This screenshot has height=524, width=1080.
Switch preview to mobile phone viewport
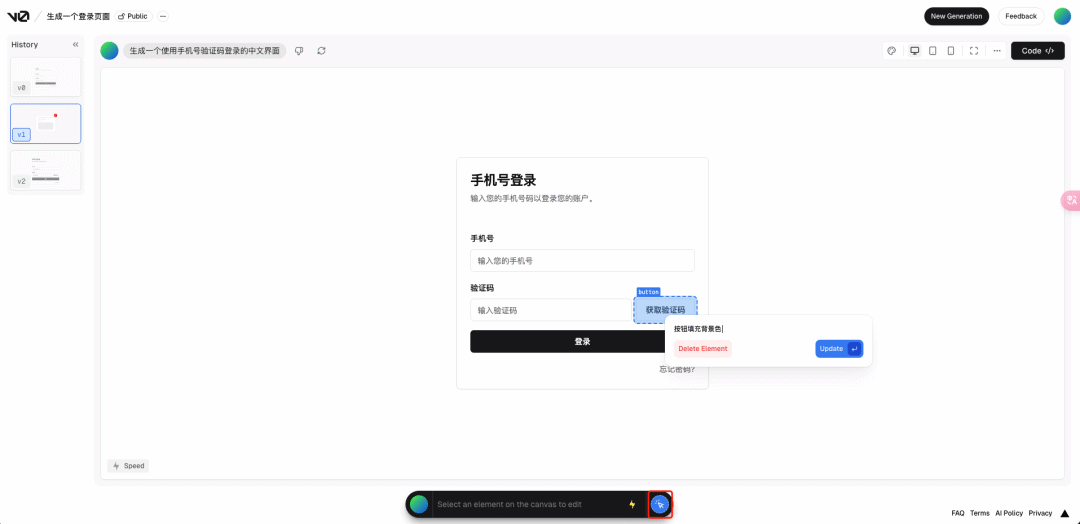point(950,51)
